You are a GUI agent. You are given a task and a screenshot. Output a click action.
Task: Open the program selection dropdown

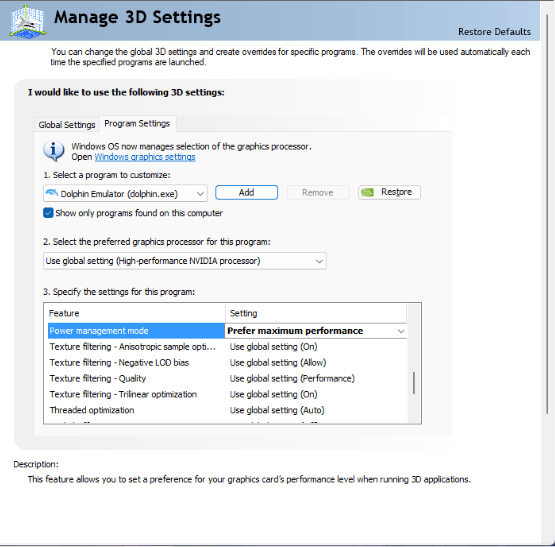click(x=125, y=194)
